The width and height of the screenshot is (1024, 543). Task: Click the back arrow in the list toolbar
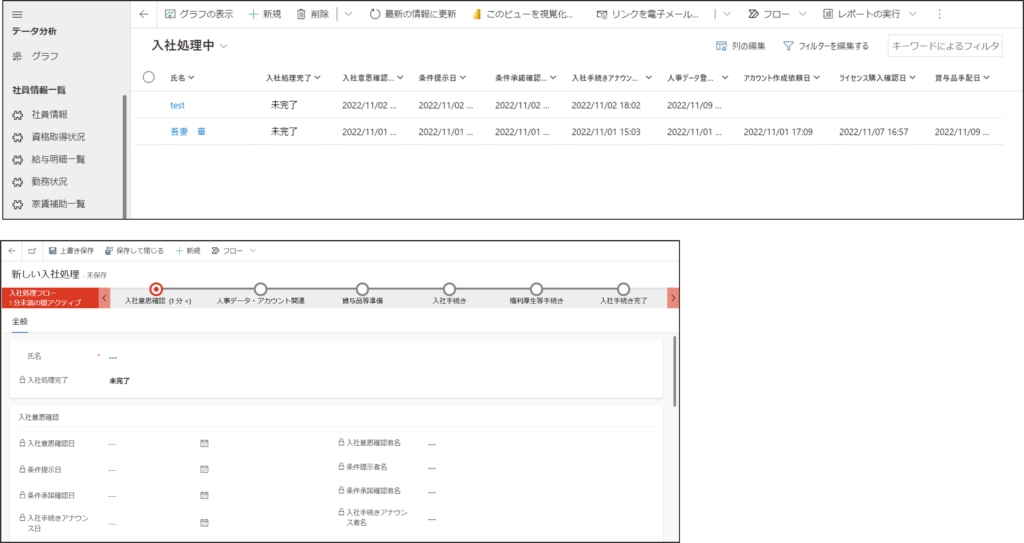(x=143, y=15)
